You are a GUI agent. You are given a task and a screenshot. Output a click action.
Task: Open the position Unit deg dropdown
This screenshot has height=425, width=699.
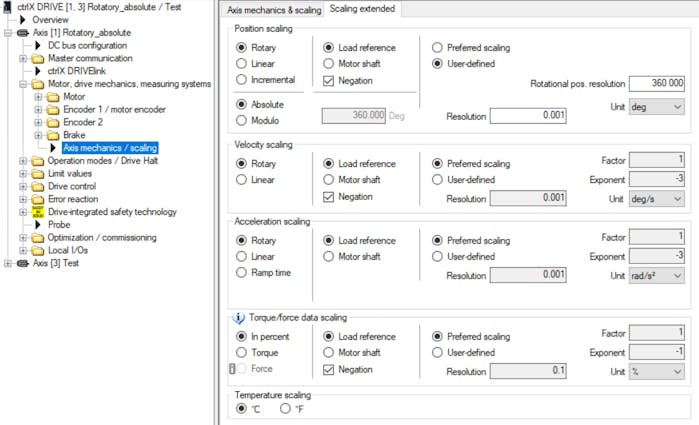coord(657,107)
